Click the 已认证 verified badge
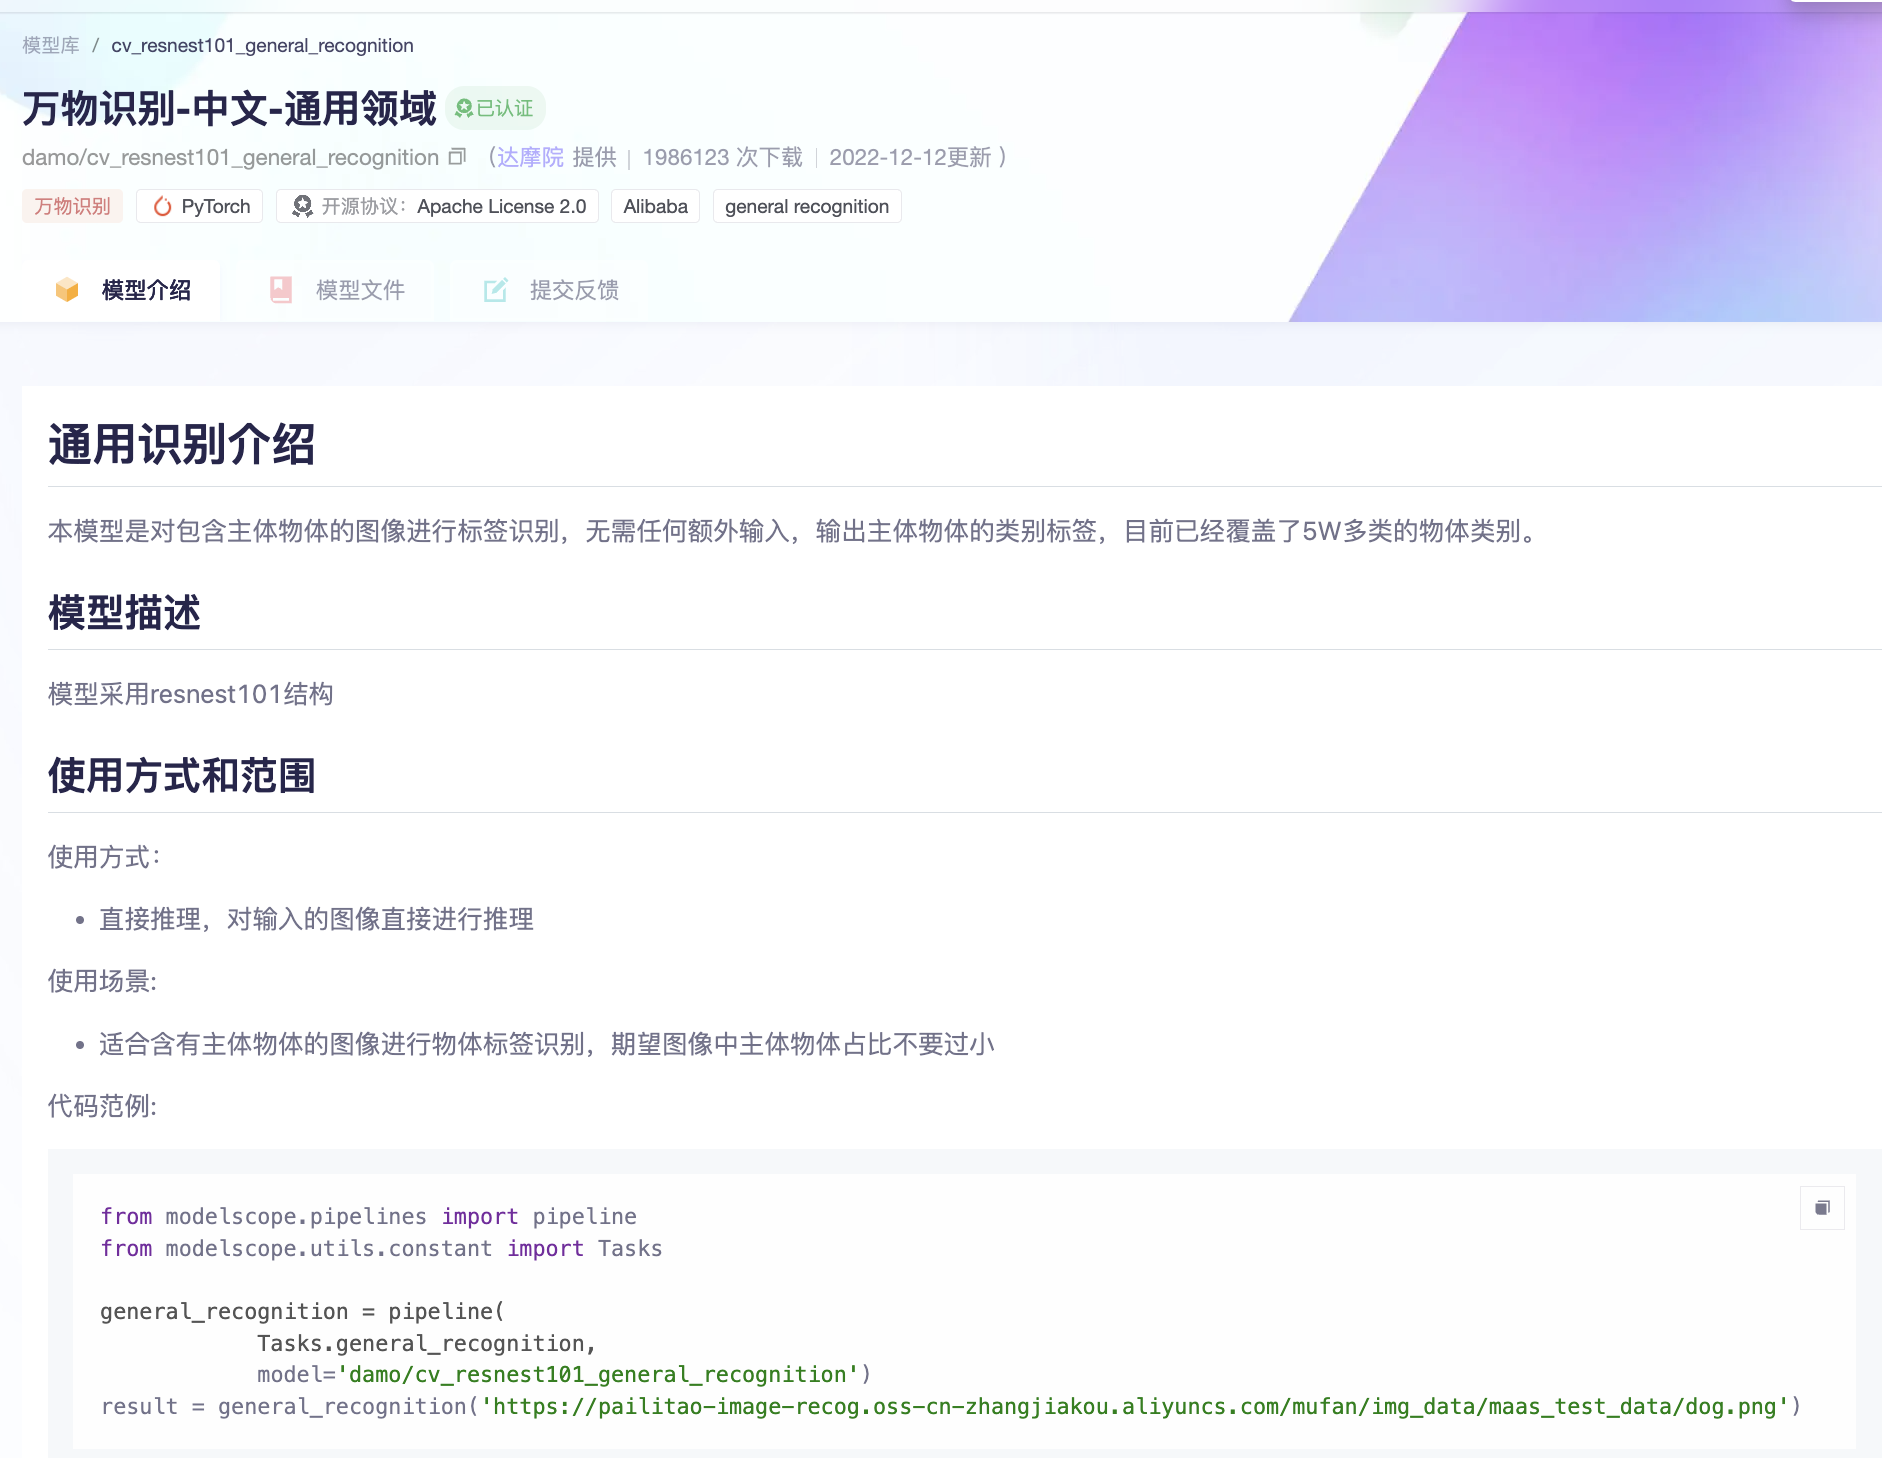Screen dimensions: 1882x1458 click(495, 108)
